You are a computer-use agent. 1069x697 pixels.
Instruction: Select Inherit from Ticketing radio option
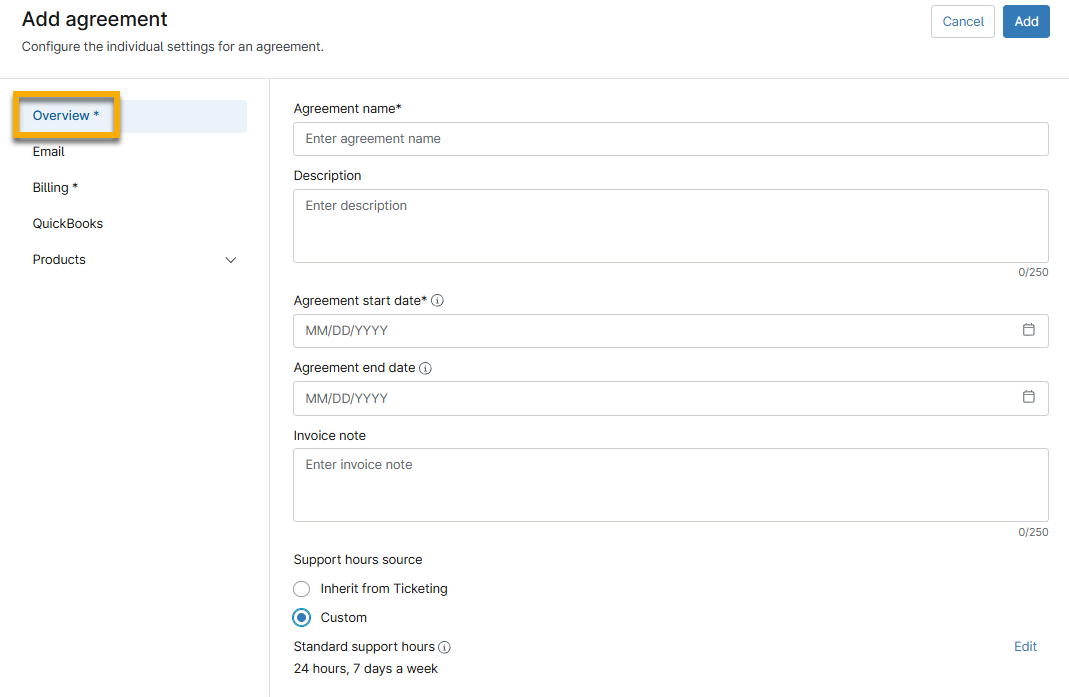coord(302,589)
